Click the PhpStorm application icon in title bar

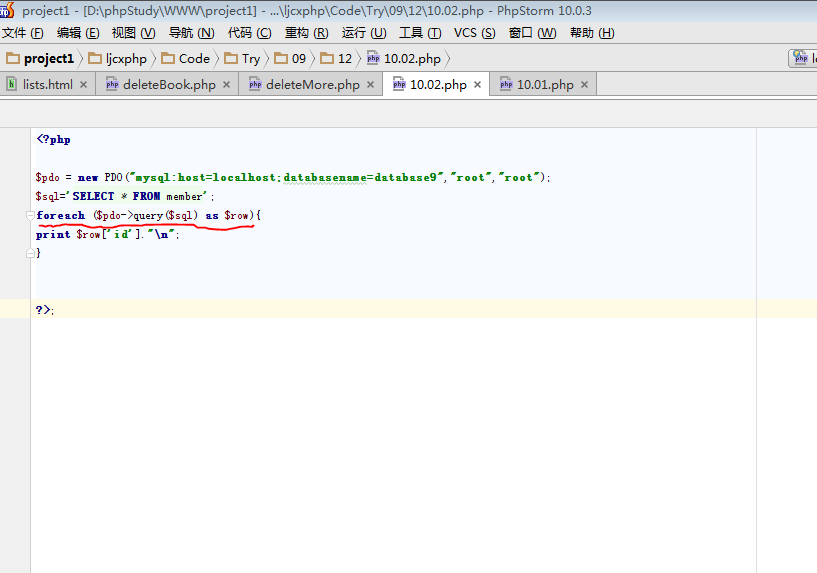pos(7,9)
